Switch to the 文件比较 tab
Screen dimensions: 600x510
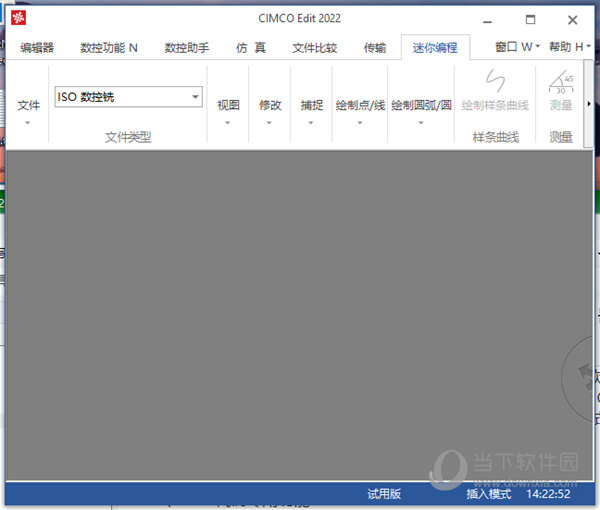coord(314,47)
